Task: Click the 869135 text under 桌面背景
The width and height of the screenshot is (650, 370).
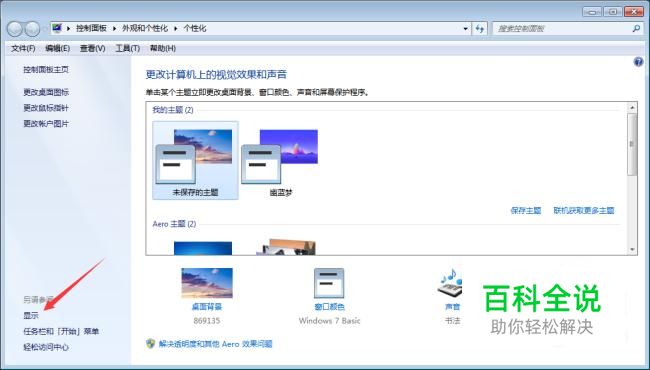Action: click(207, 321)
